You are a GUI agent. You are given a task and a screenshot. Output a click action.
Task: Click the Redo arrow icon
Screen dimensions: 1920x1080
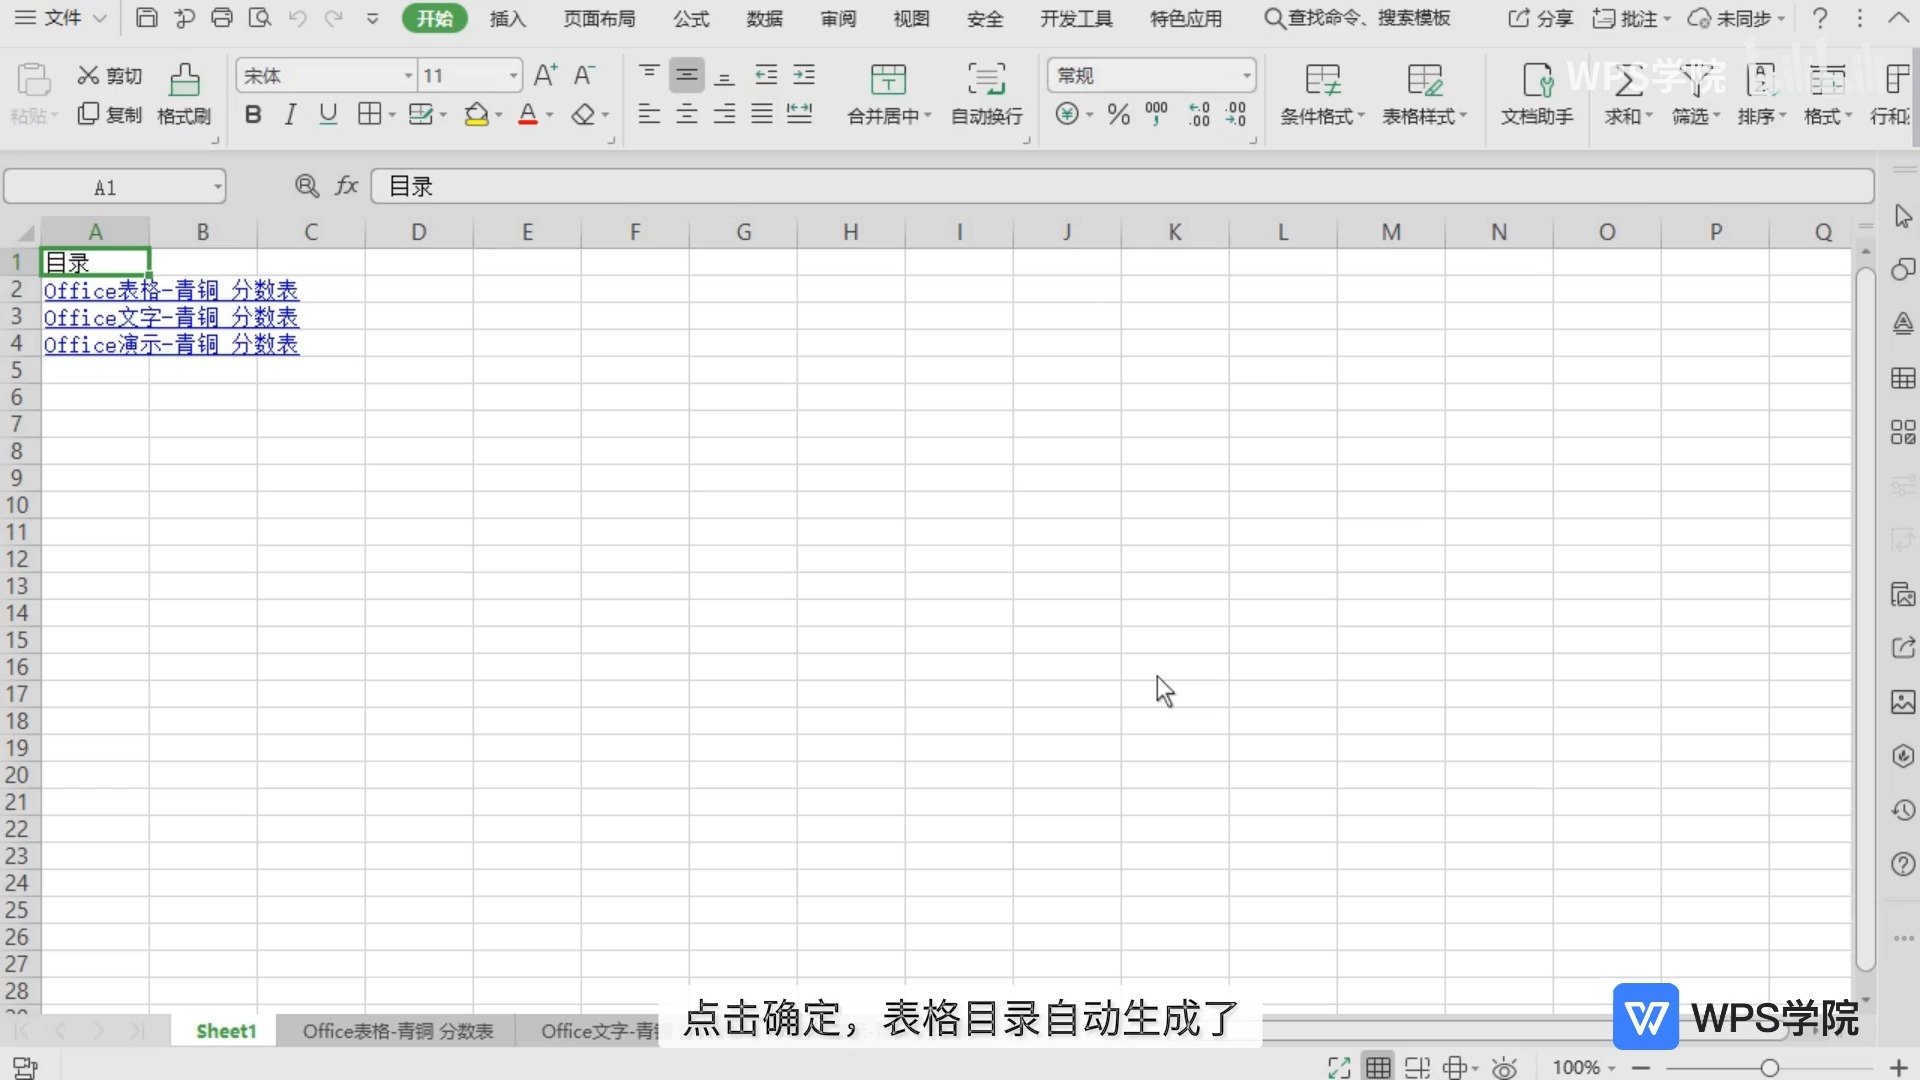pos(334,18)
